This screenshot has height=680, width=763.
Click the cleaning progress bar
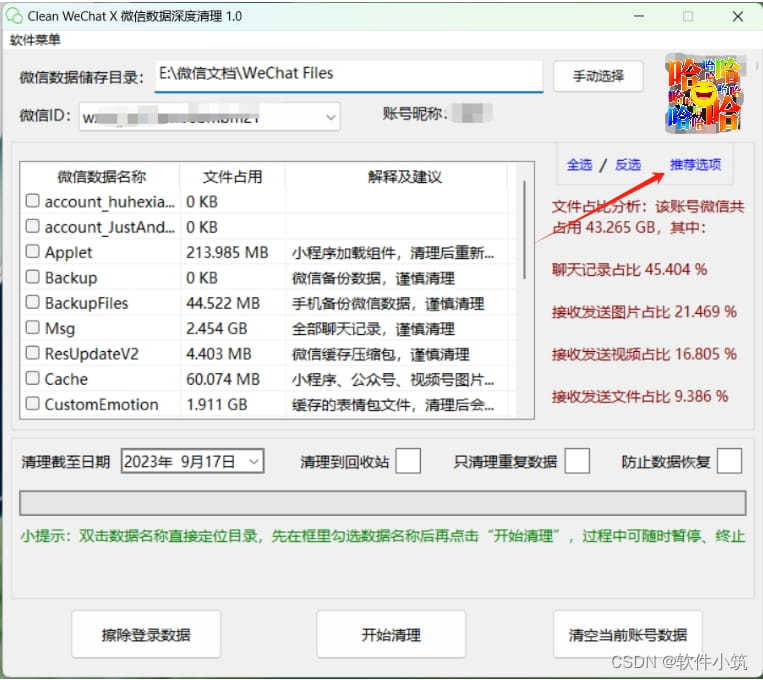[x=382, y=503]
